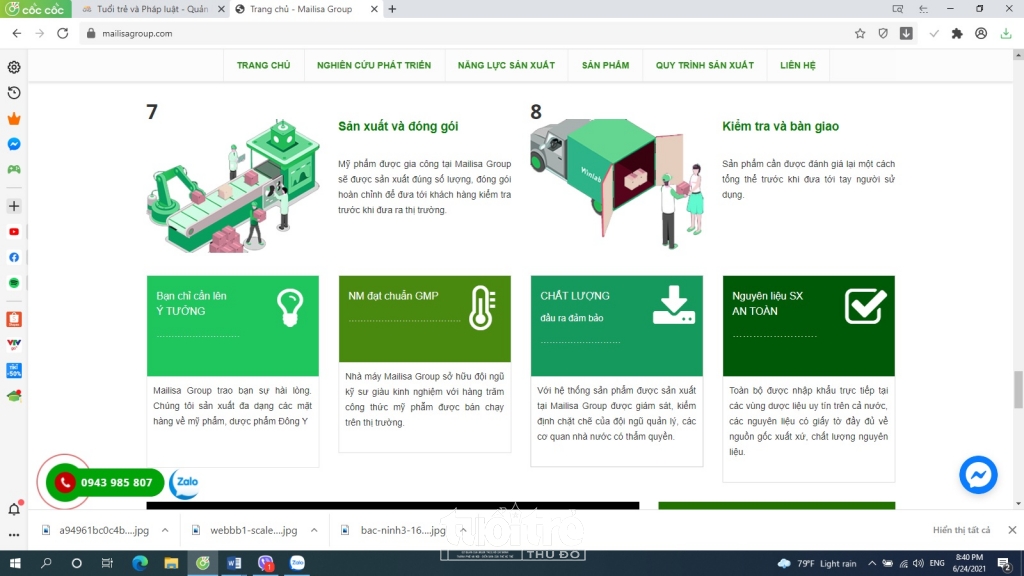Open TRANG CHỦ menu item
Image resolution: width=1024 pixels, height=576 pixels.
click(x=263, y=65)
